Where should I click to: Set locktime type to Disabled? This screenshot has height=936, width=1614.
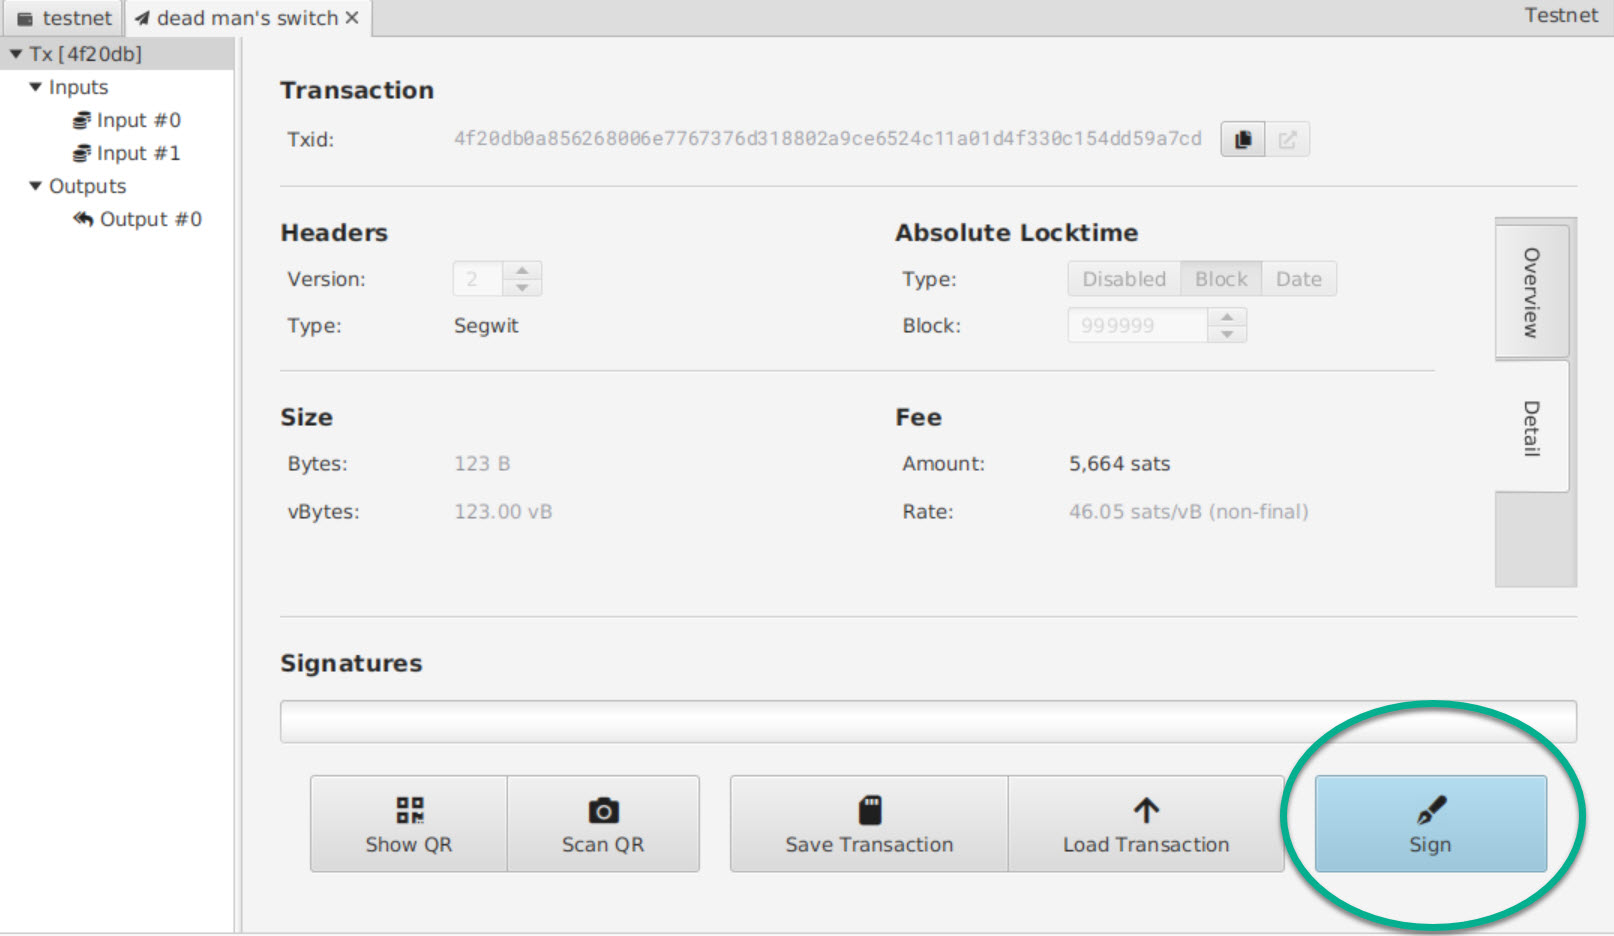click(x=1124, y=279)
